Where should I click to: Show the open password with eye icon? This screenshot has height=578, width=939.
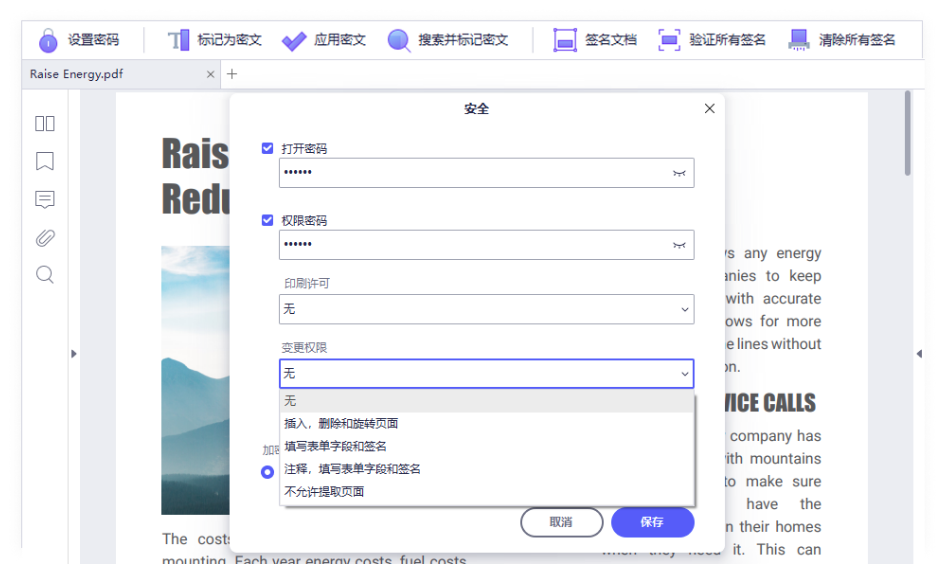click(x=679, y=173)
